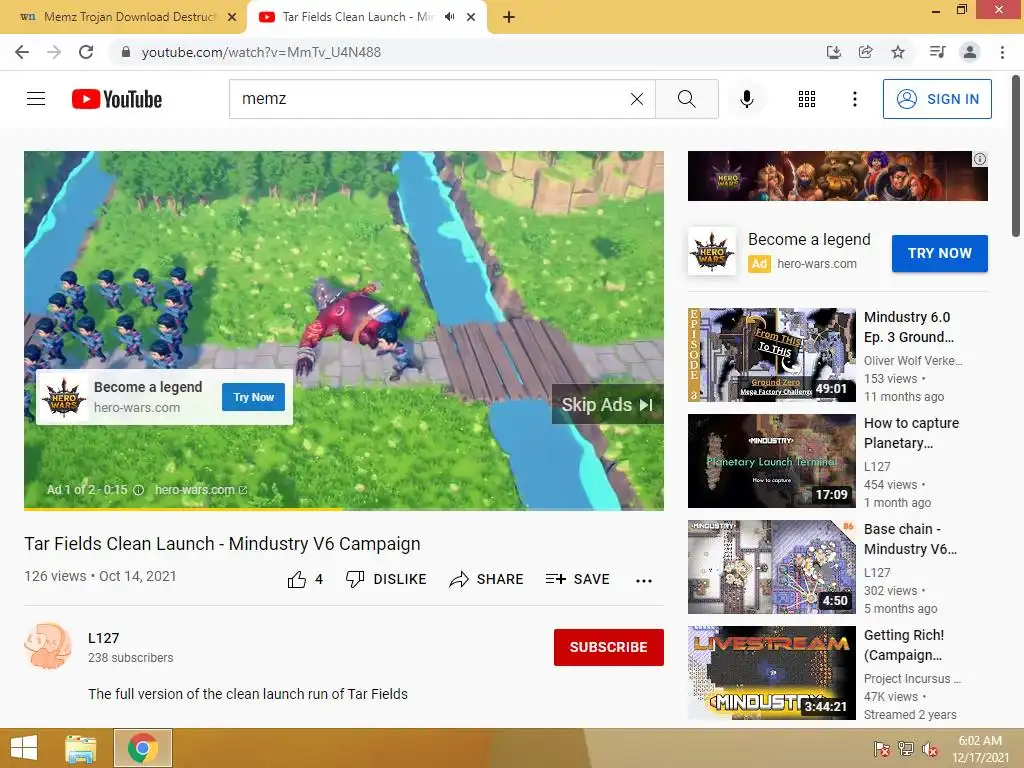
Task: Click the Hero Wars banner ad image
Action: (837, 176)
